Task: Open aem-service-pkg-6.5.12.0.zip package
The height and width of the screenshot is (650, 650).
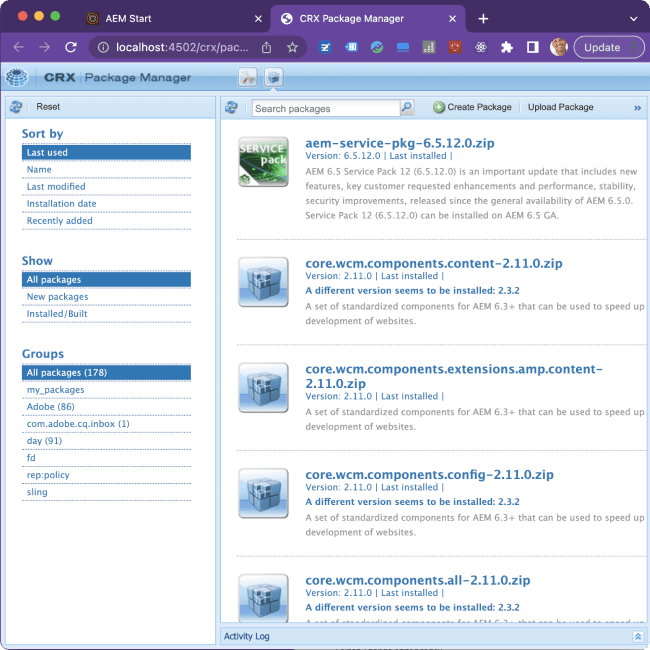Action: (400, 143)
